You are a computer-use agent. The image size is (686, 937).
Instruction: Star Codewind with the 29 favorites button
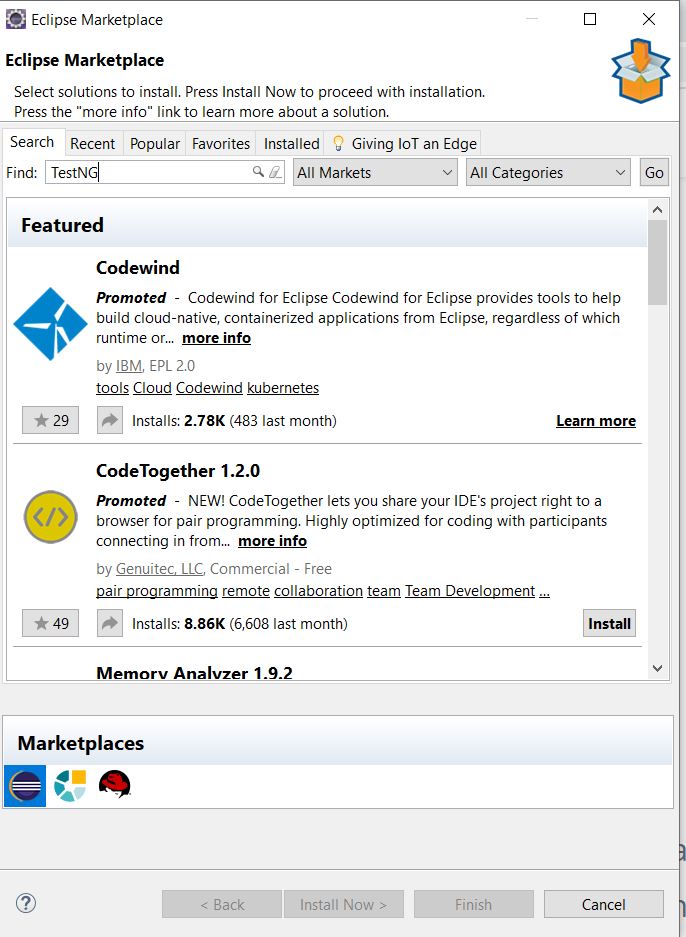coord(50,420)
